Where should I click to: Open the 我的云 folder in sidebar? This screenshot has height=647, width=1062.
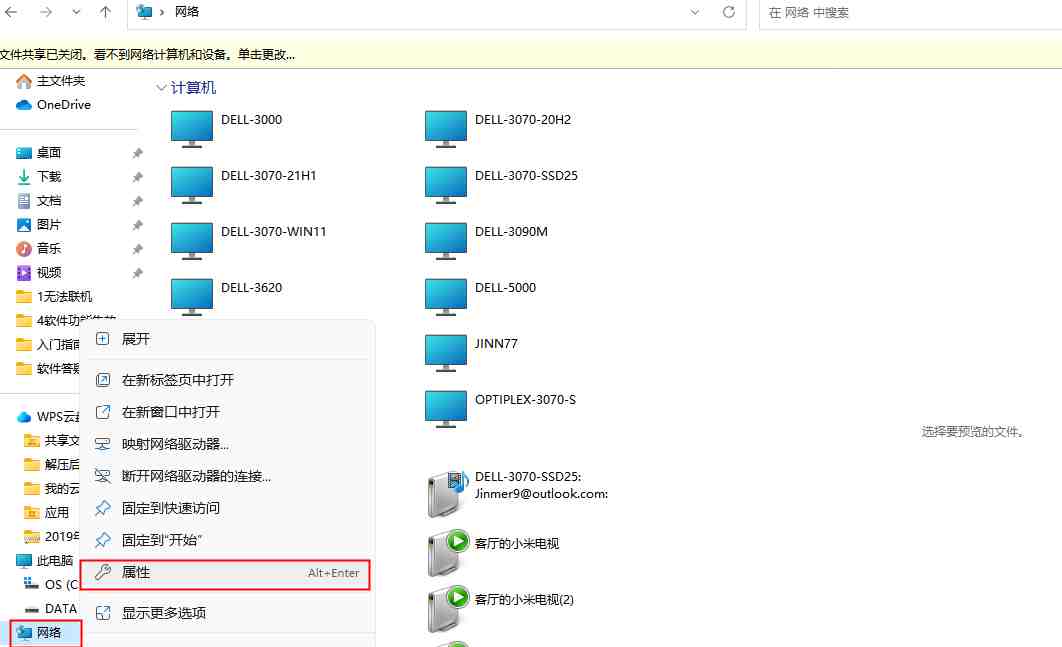[x=51, y=489]
